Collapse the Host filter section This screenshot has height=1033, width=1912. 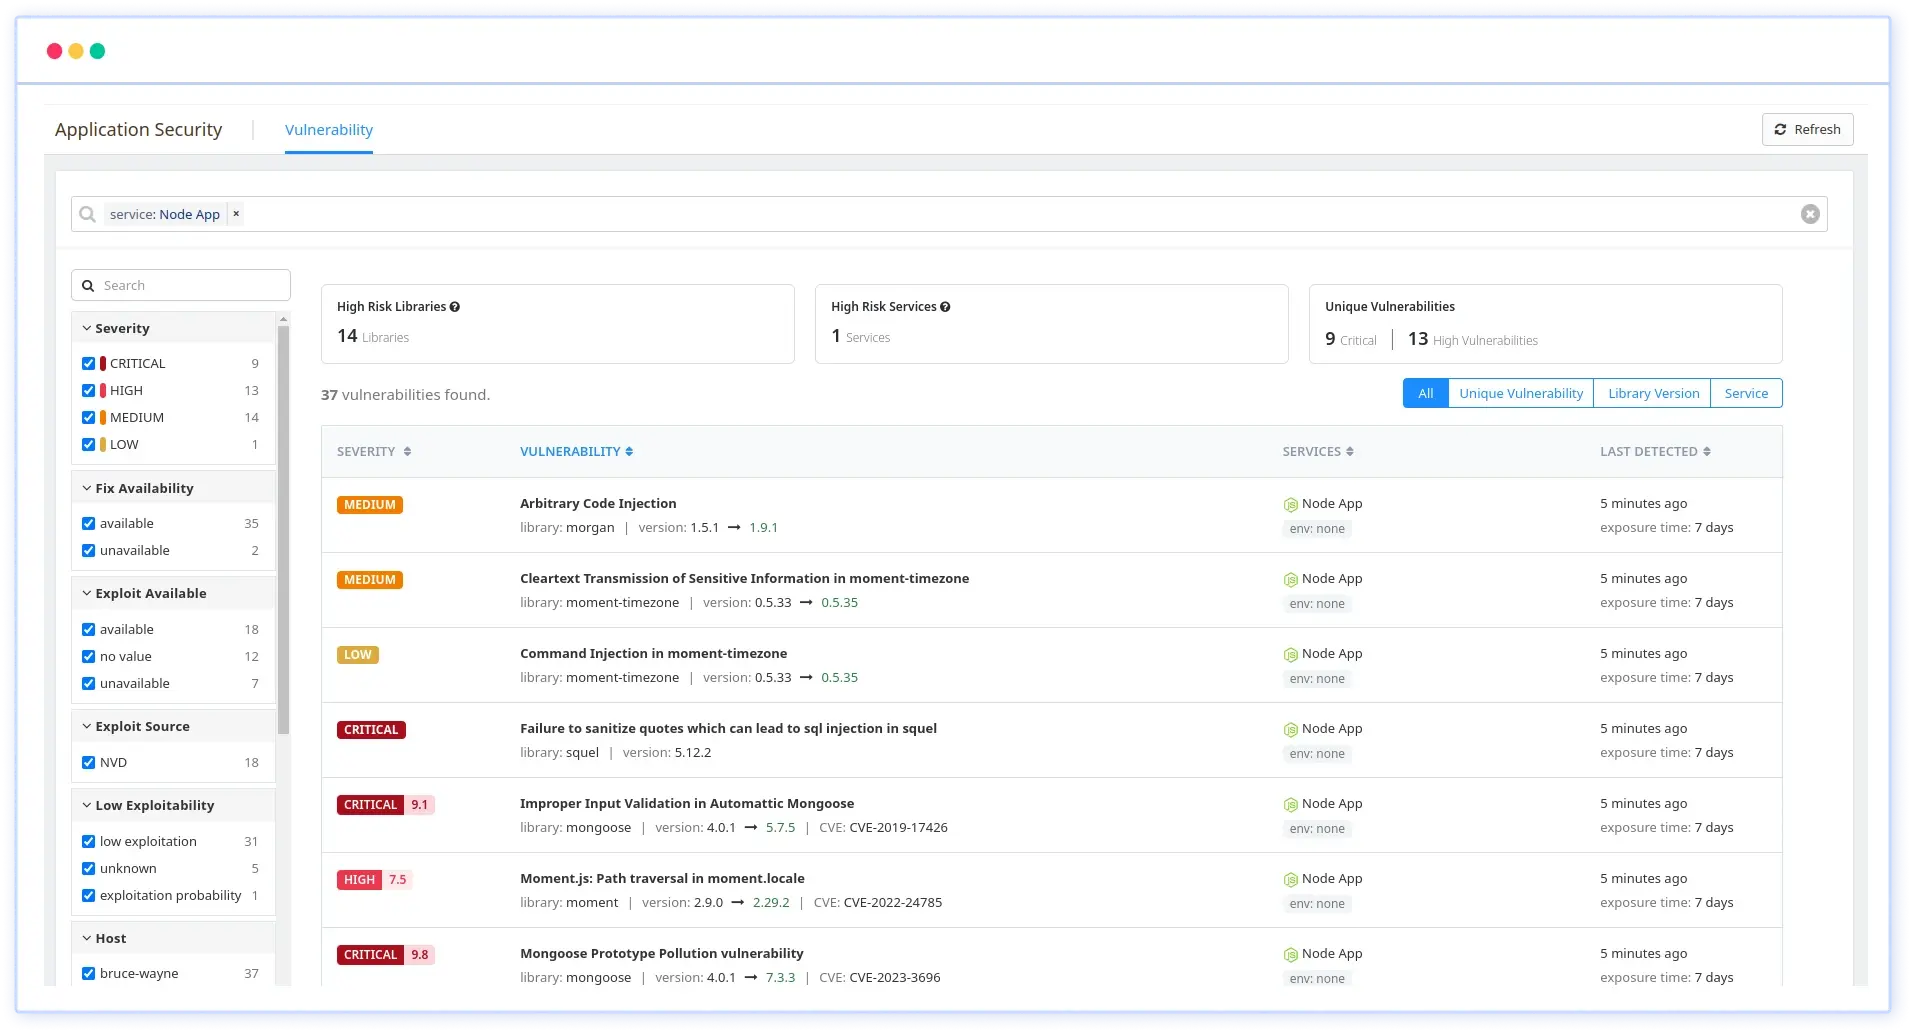pyautogui.click(x=85, y=938)
